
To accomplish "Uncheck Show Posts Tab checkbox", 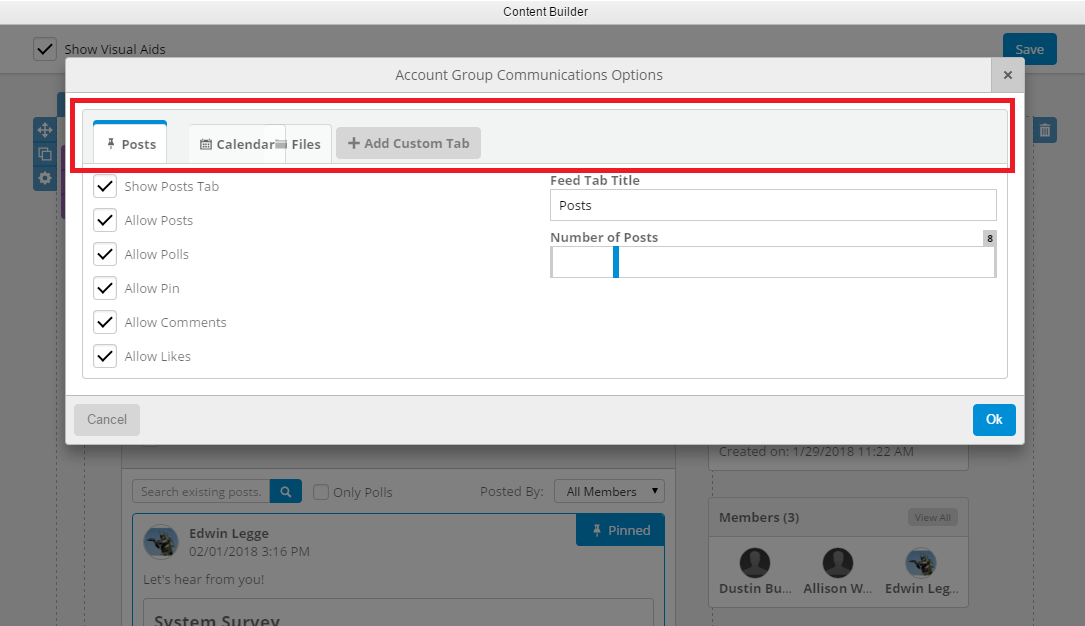I will (105, 186).
